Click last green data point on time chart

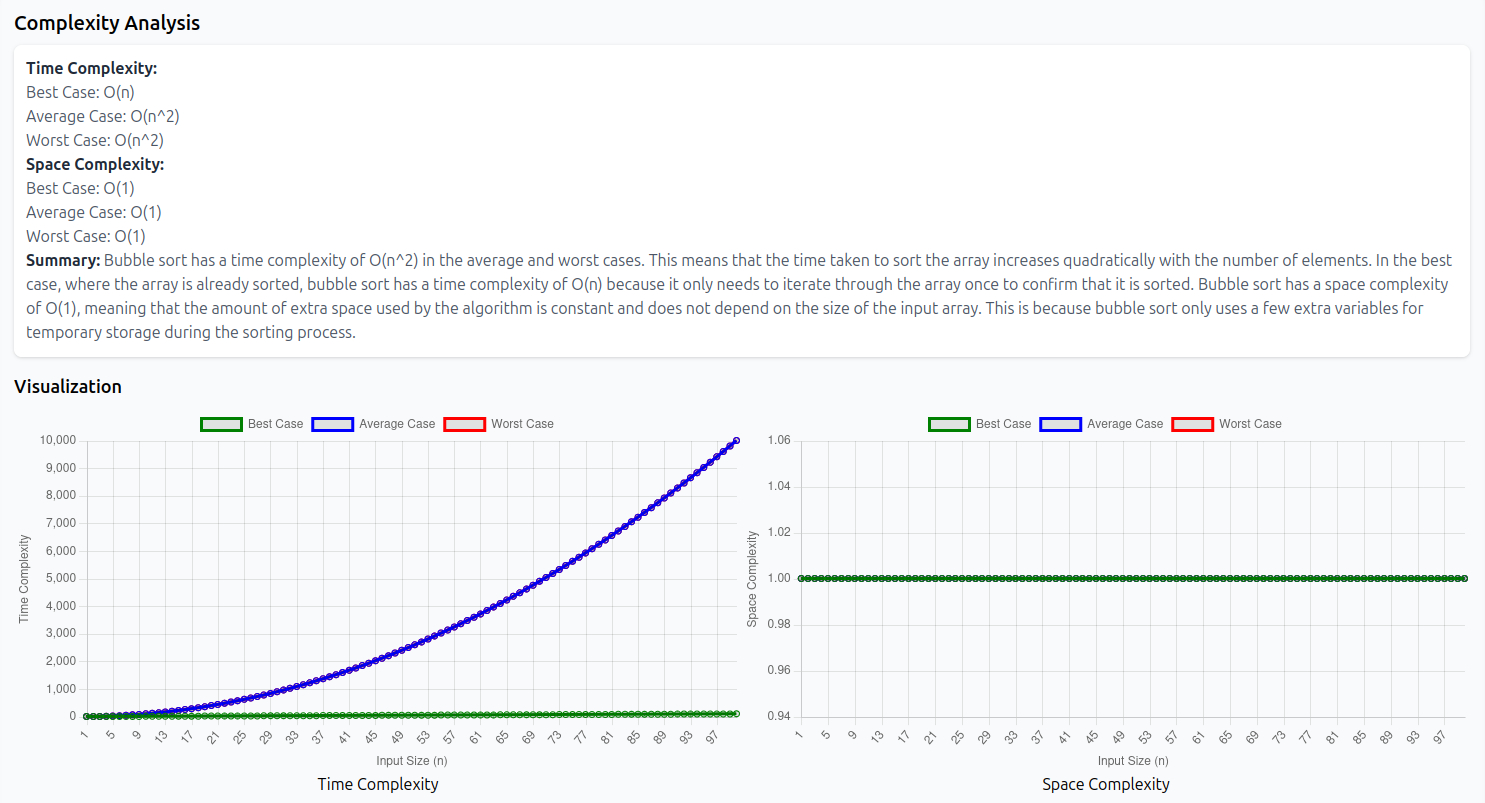point(736,713)
